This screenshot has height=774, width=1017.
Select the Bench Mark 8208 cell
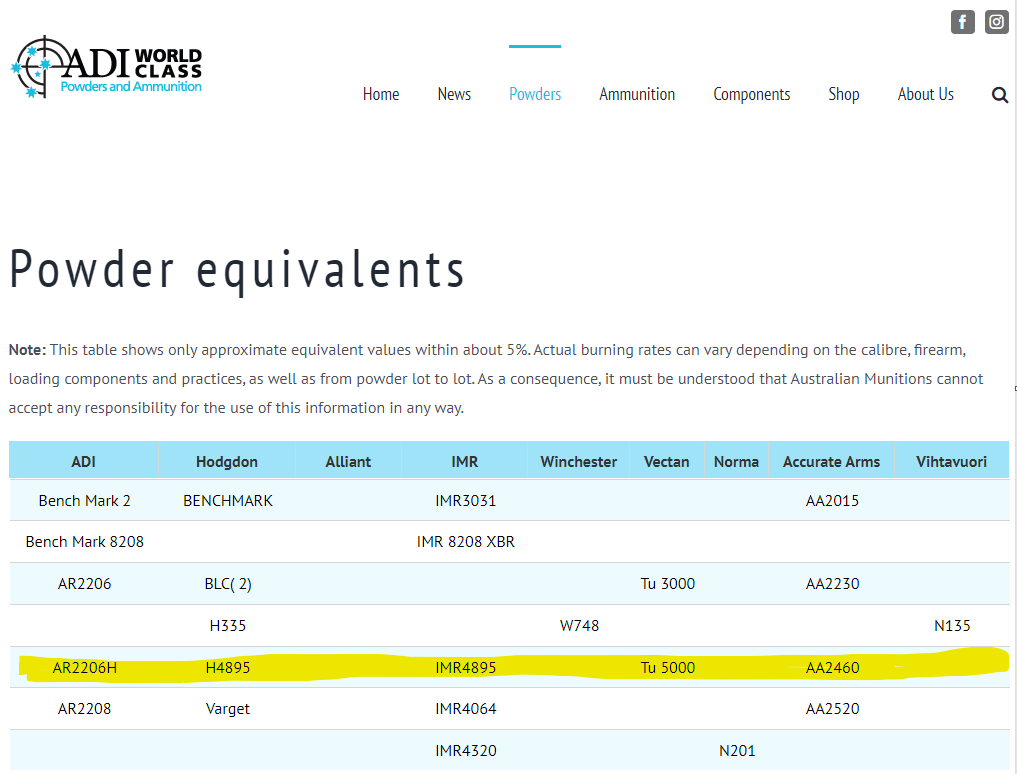coord(84,542)
